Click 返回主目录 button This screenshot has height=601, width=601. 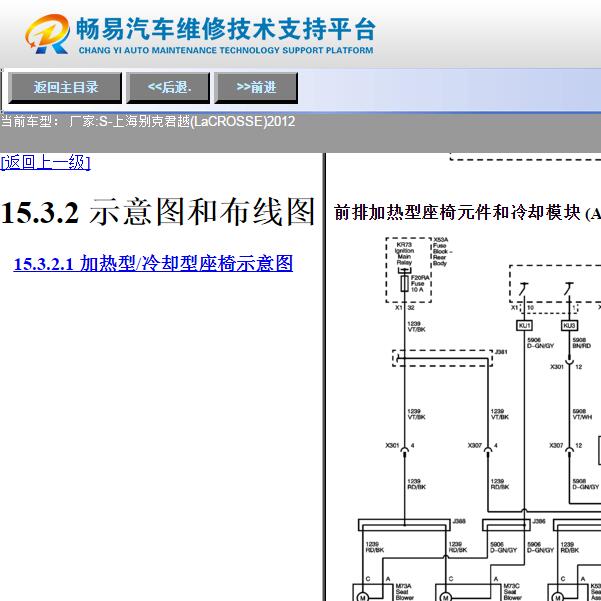click(65, 88)
